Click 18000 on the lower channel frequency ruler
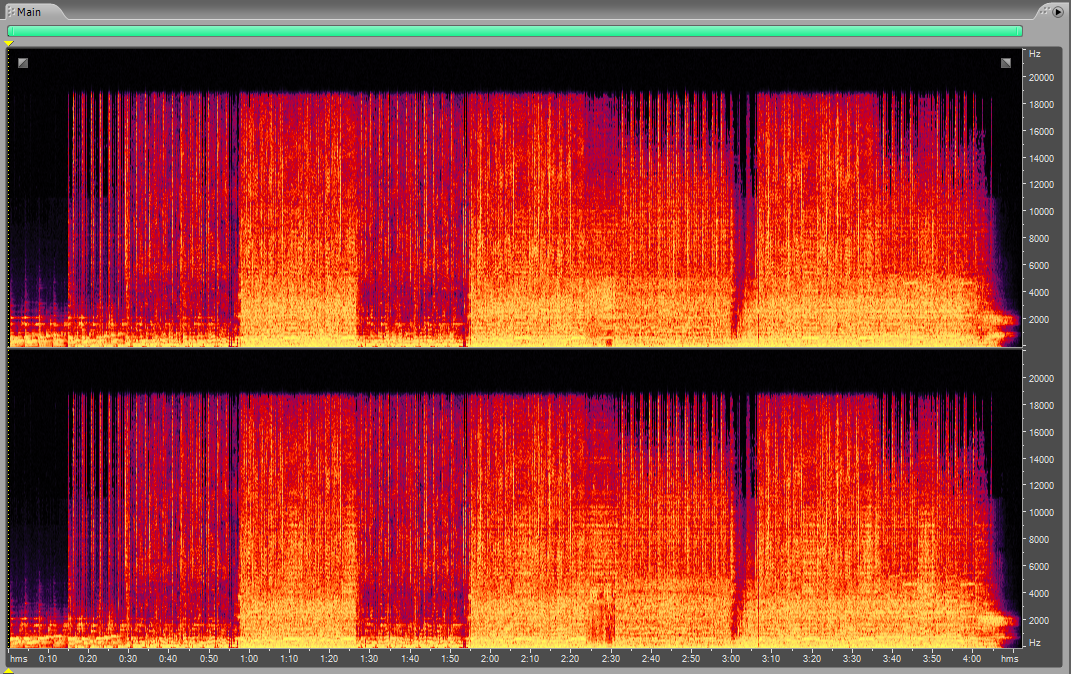This screenshot has height=674, width=1071. coord(1041,406)
